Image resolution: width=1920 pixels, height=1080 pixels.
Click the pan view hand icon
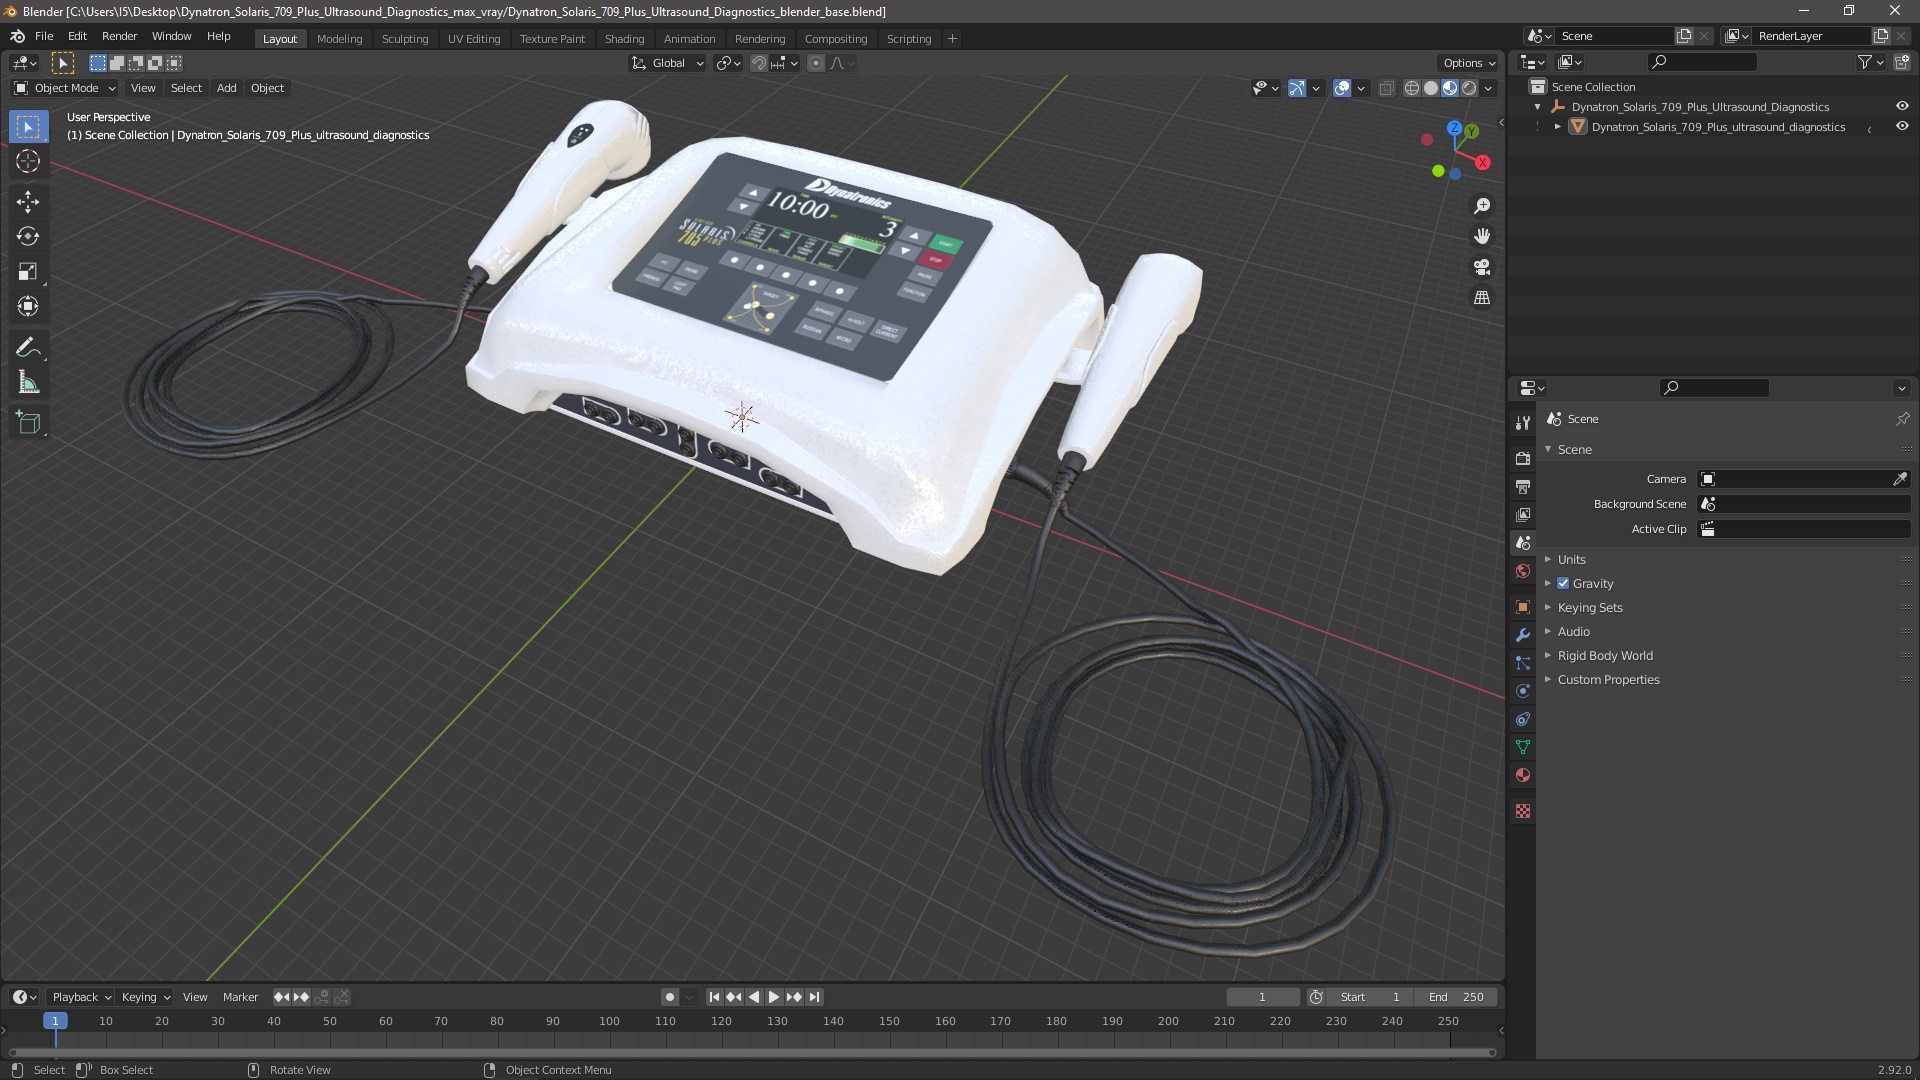1482,236
